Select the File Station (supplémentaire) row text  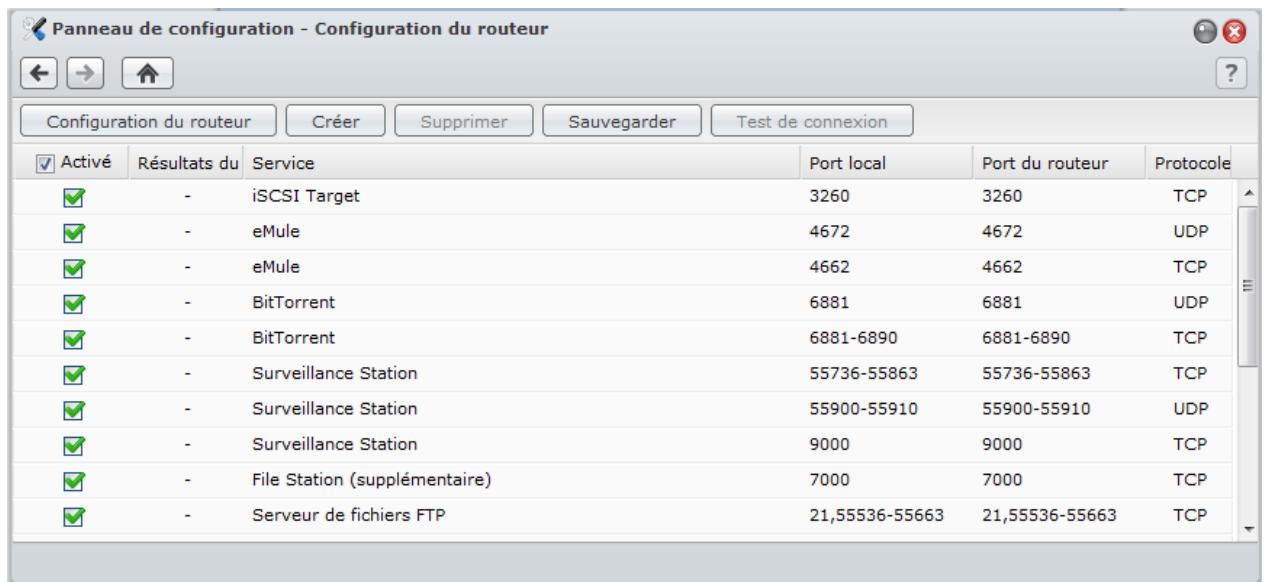click(370, 481)
